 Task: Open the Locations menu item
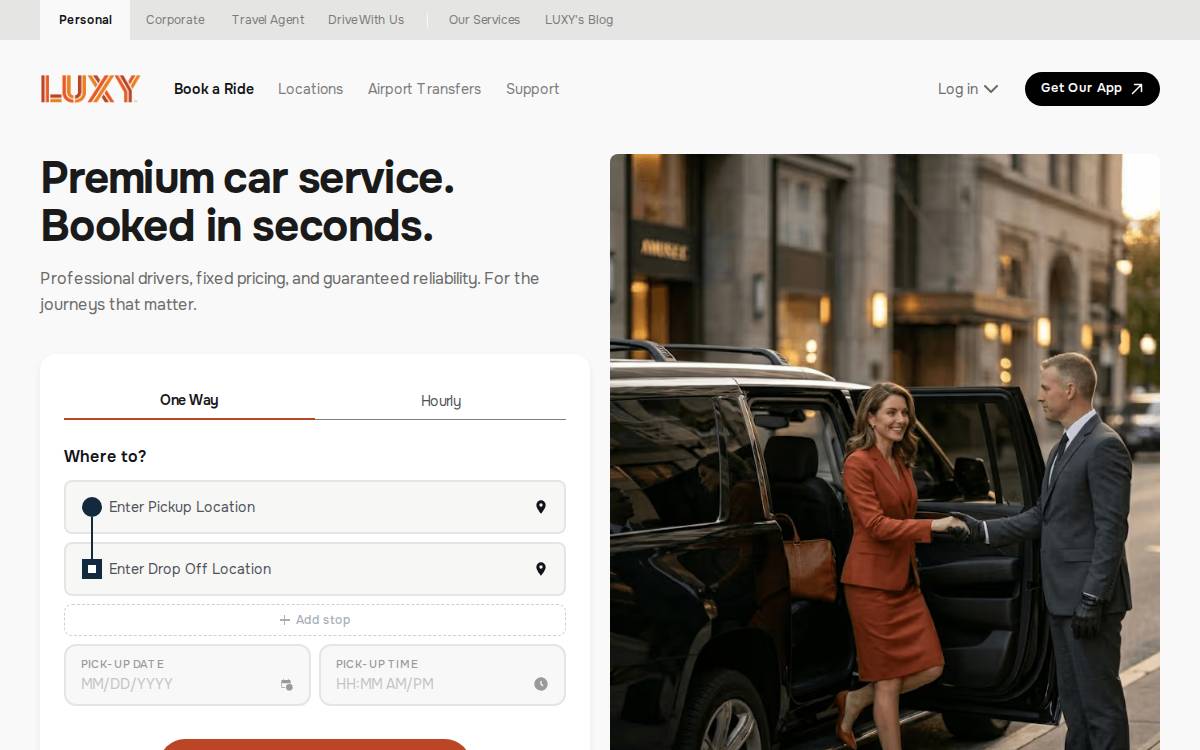pos(310,89)
